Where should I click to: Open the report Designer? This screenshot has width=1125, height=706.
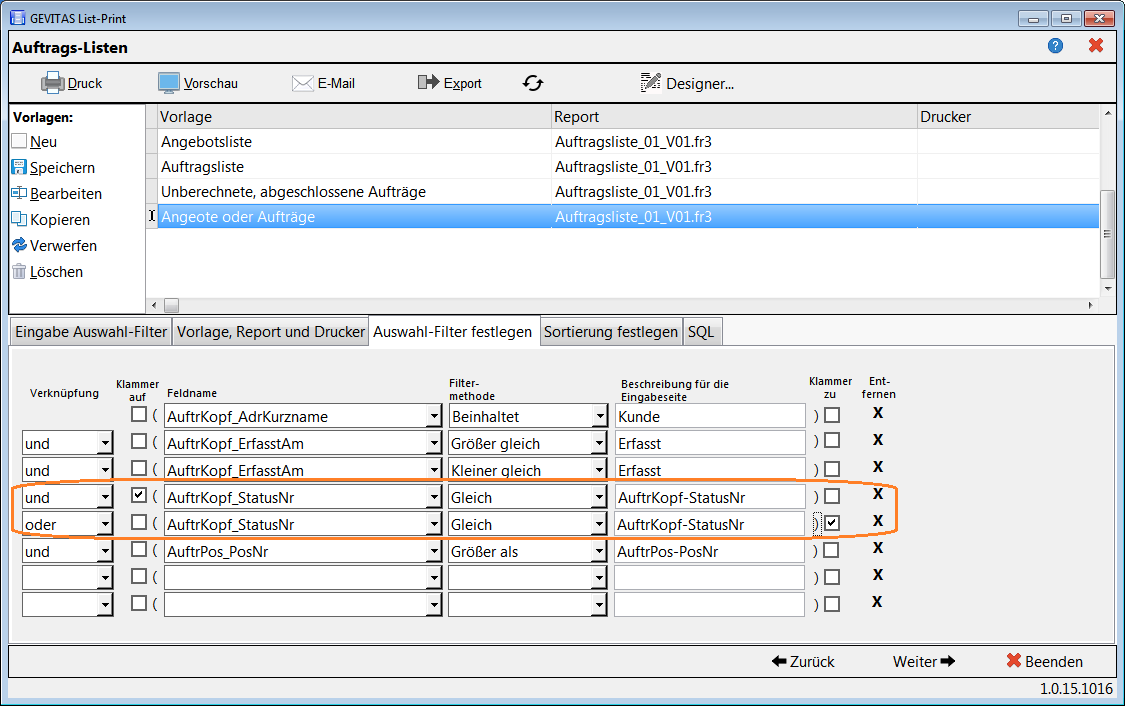[x=687, y=83]
